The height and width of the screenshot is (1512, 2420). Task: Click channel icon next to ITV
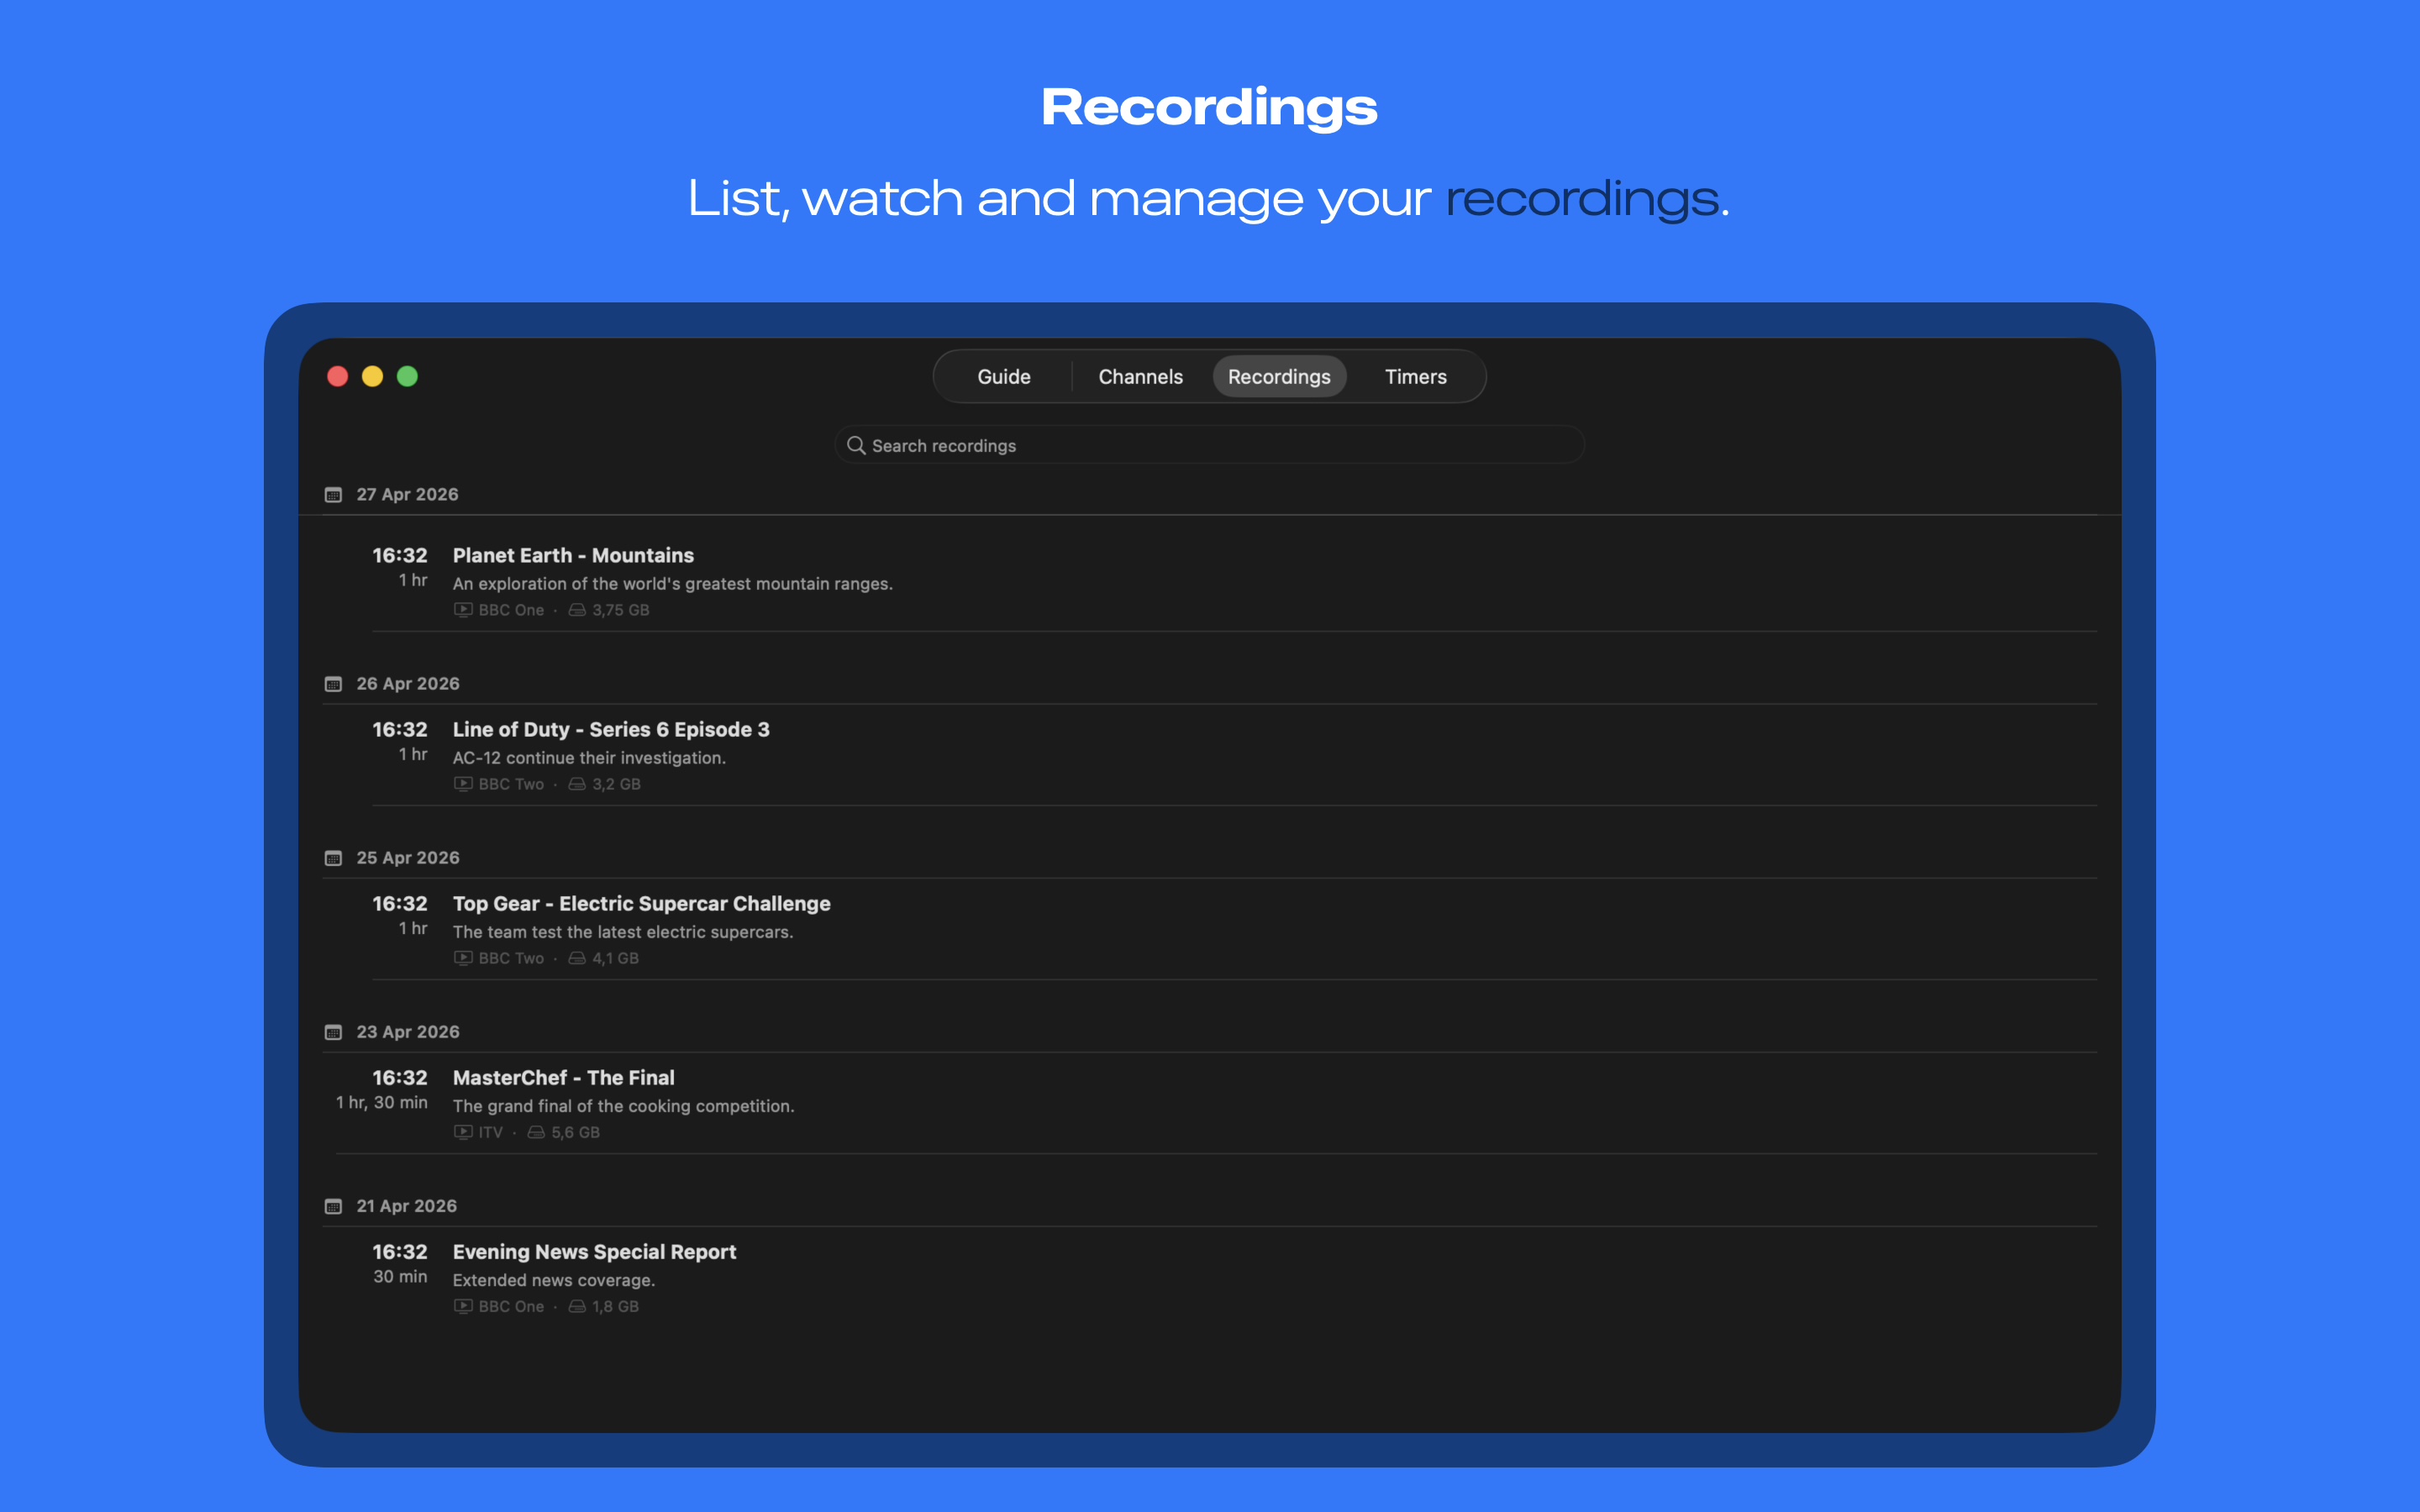coord(463,1132)
